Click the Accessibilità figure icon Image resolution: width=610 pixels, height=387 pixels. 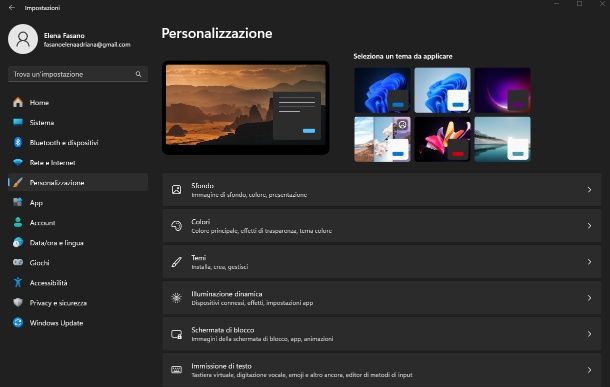click(18, 282)
